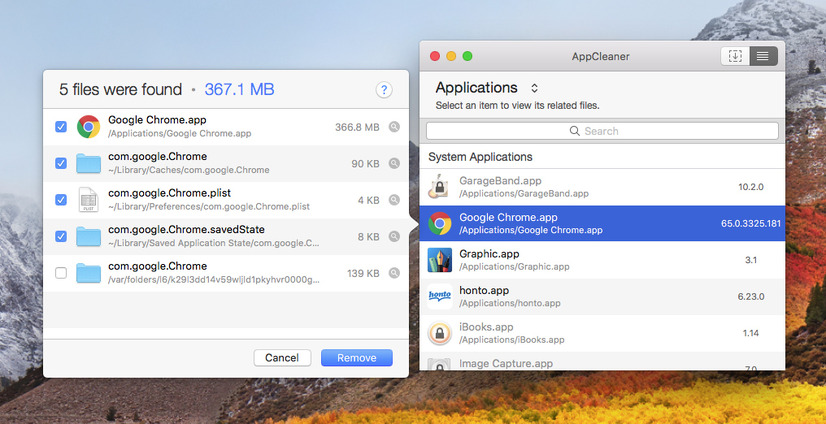The height and width of the screenshot is (424, 826).
Task: Reveal the 90 KB Caches folder via magnifier
Action: point(394,164)
